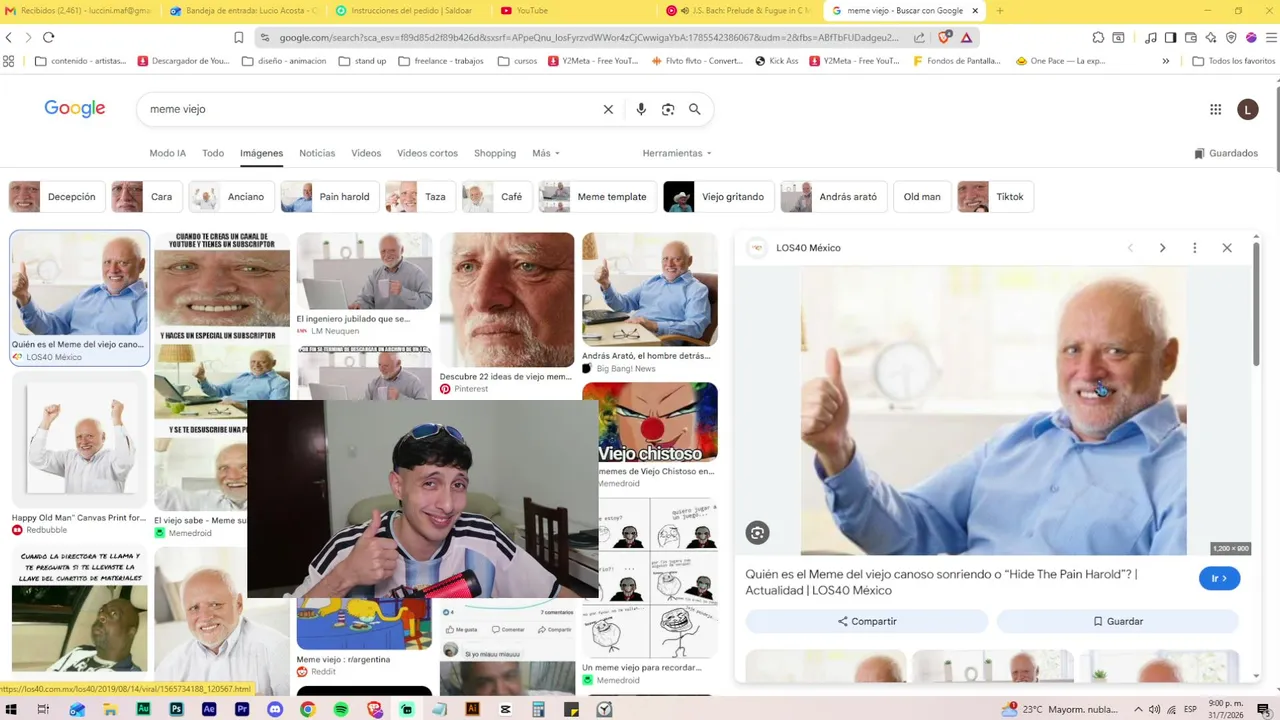This screenshot has width=1280, height=720.
Task: Open Discord from the taskbar
Action: coord(275,709)
